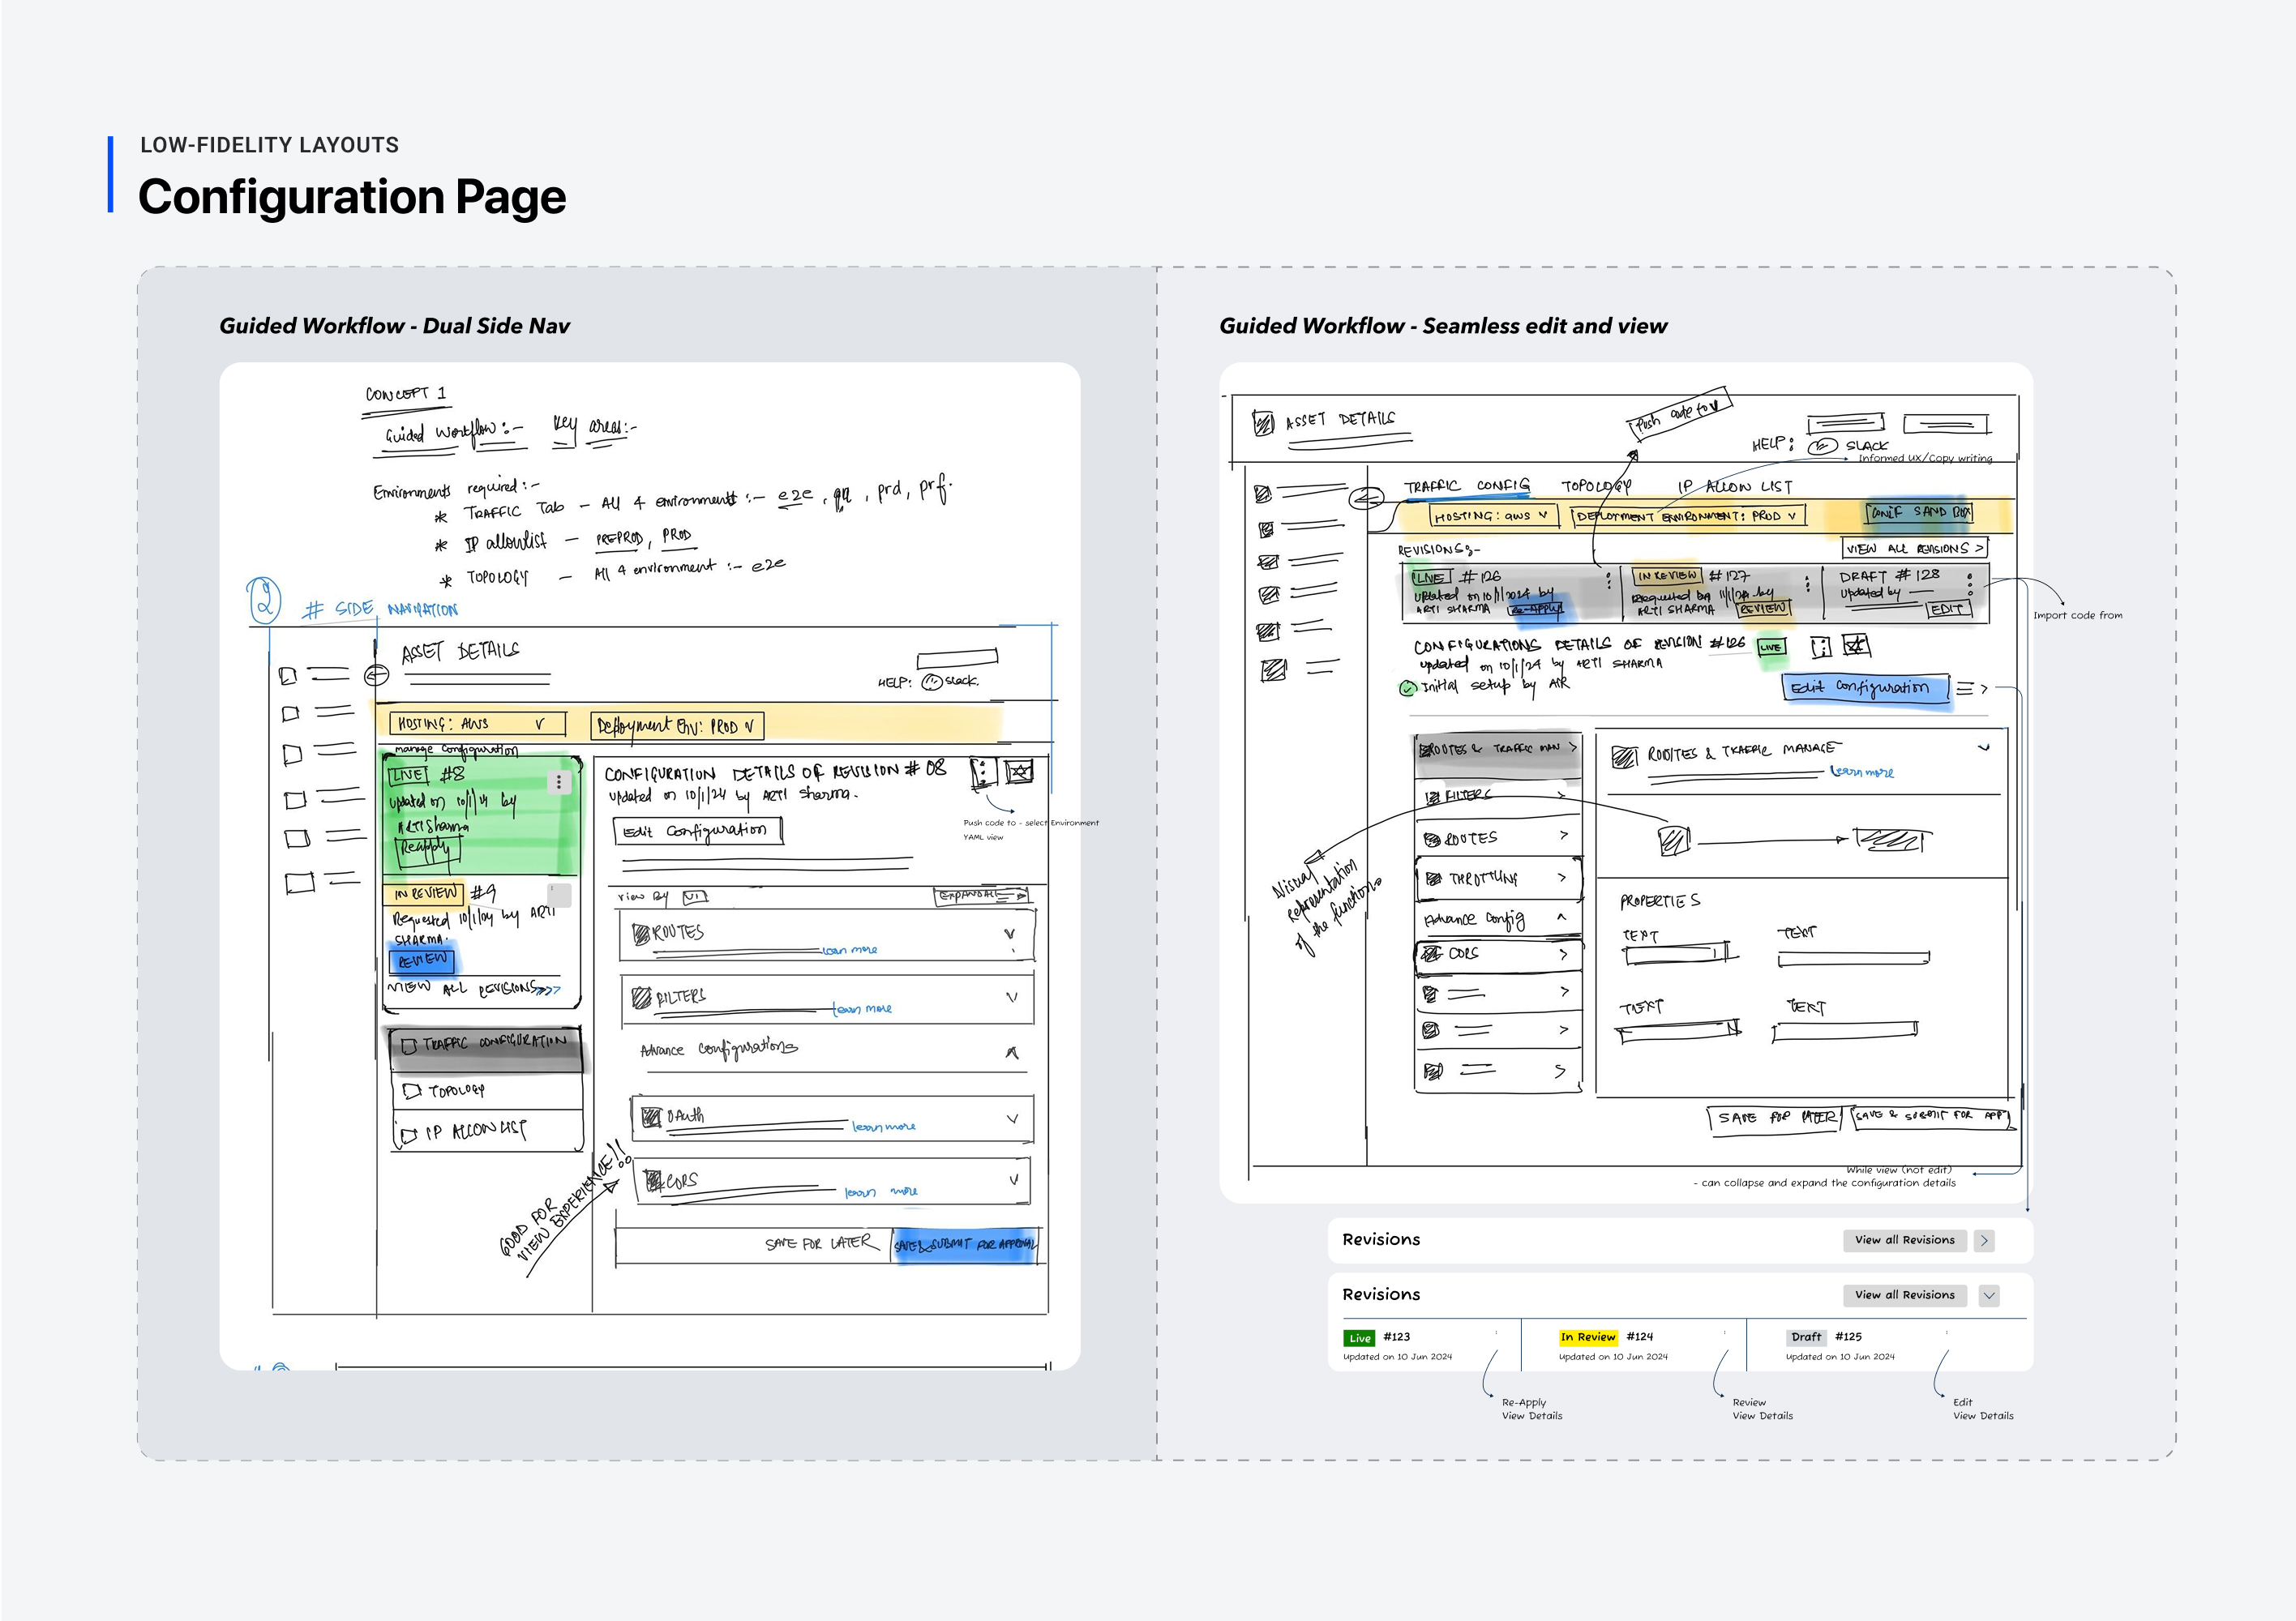
Task: Click first text input field under Properties
Action: (x=1677, y=955)
